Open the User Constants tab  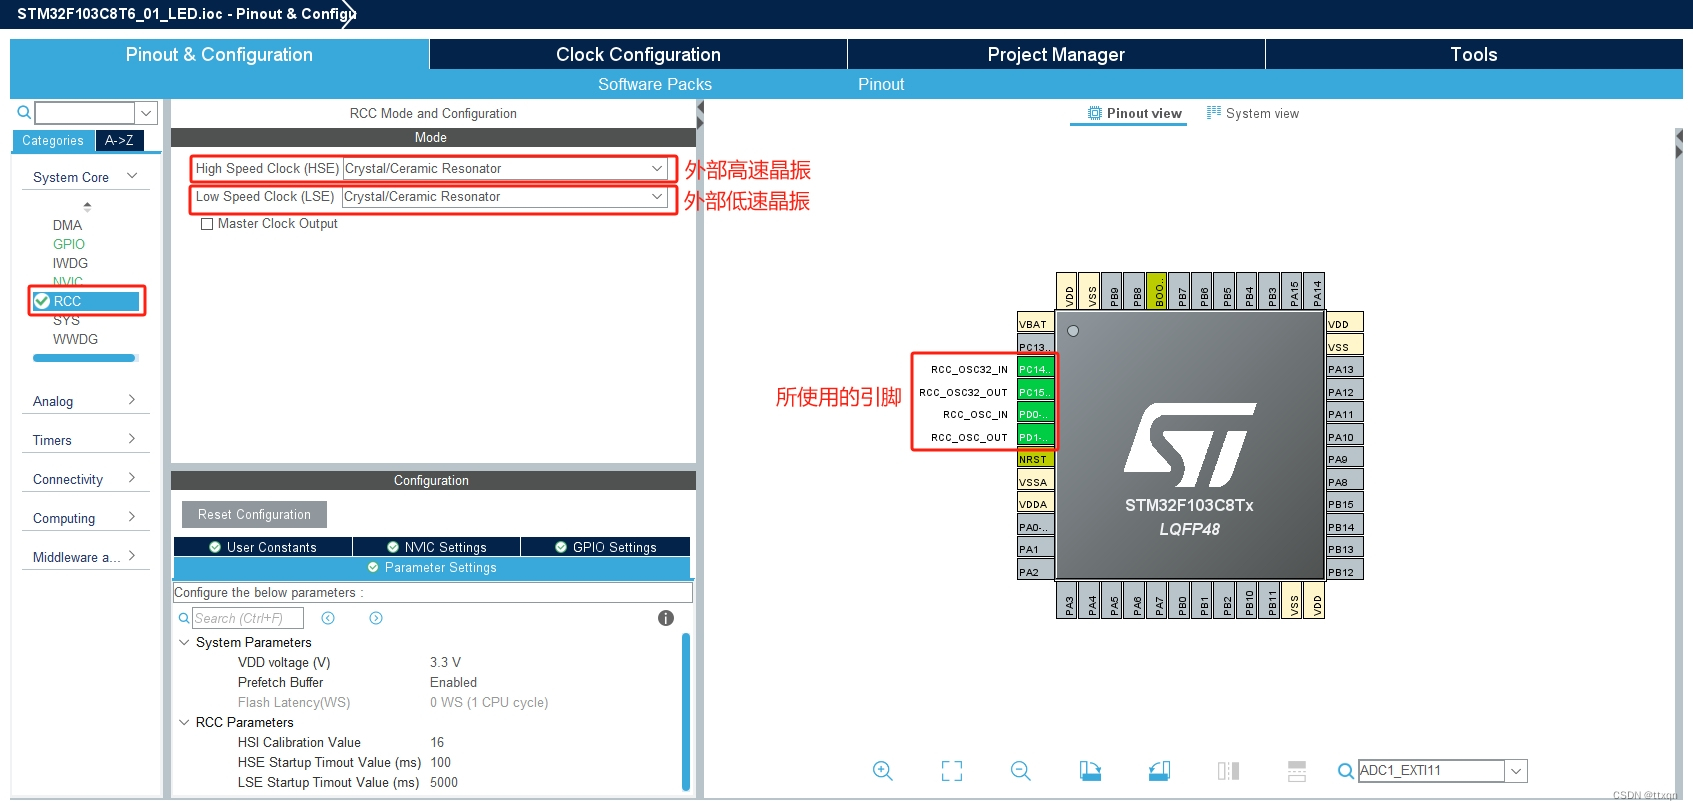tap(263, 547)
